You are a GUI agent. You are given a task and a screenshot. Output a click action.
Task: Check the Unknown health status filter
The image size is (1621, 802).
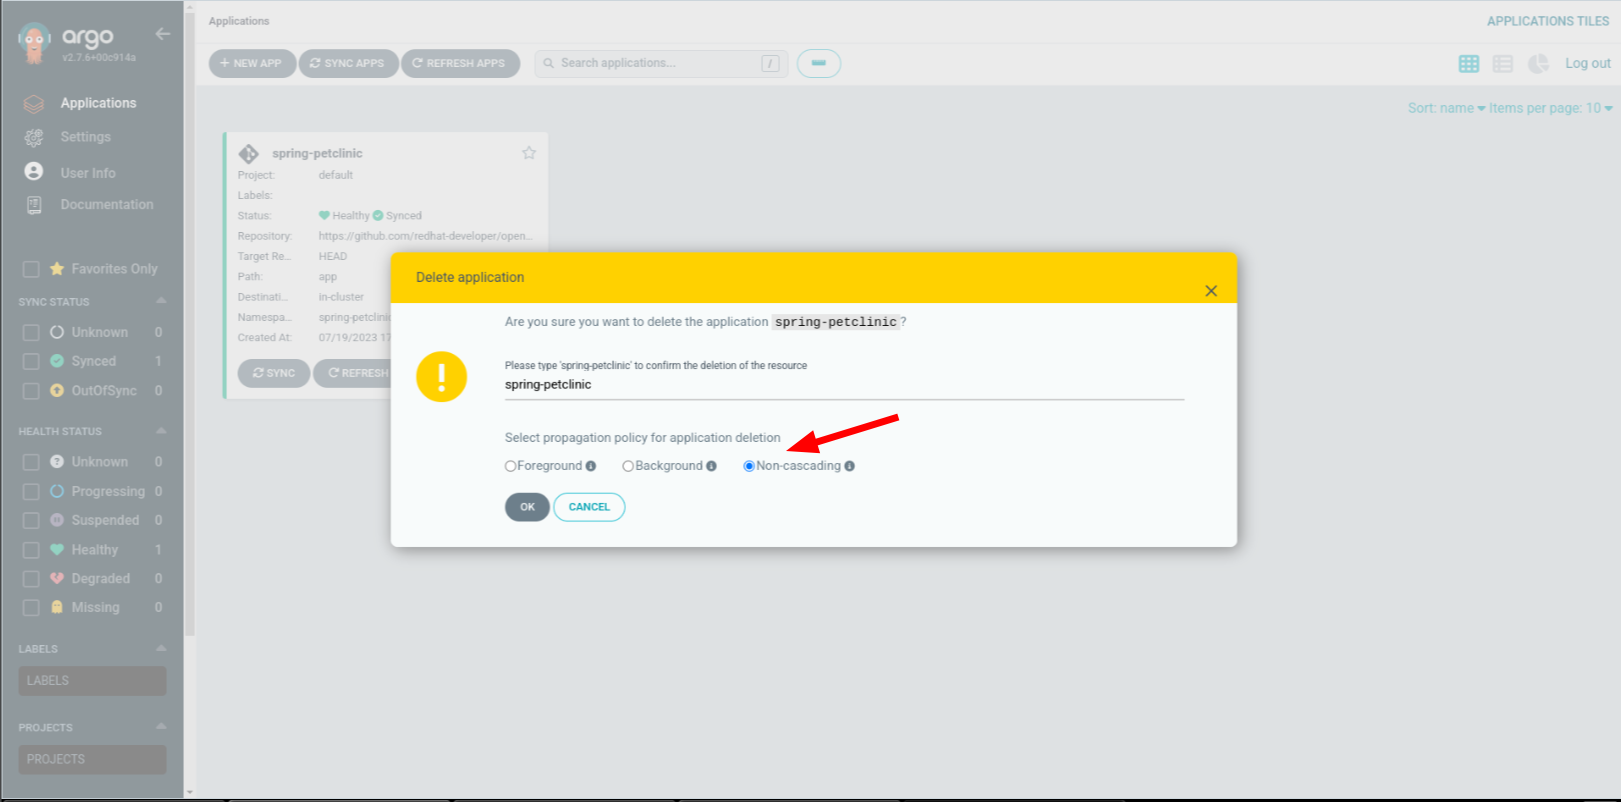point(31,462)
